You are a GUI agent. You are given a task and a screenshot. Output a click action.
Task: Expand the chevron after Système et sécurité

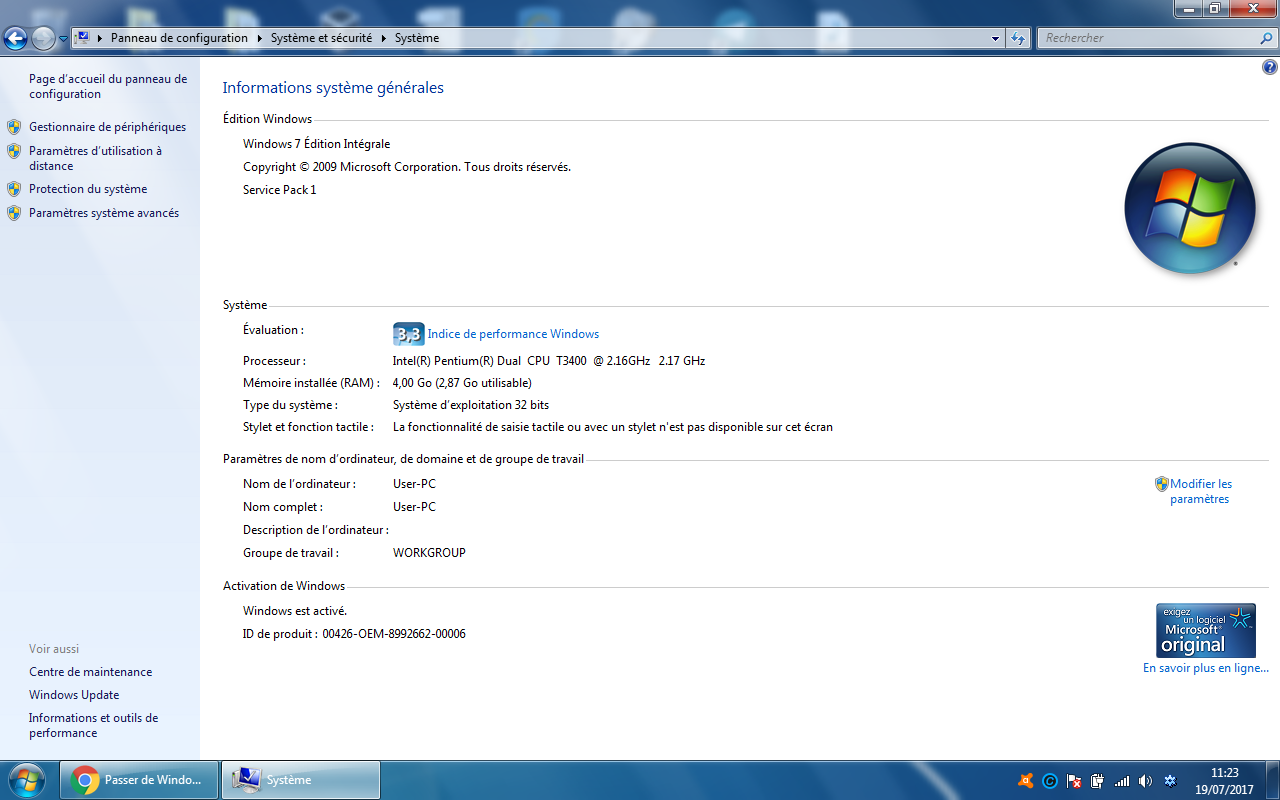383,37
